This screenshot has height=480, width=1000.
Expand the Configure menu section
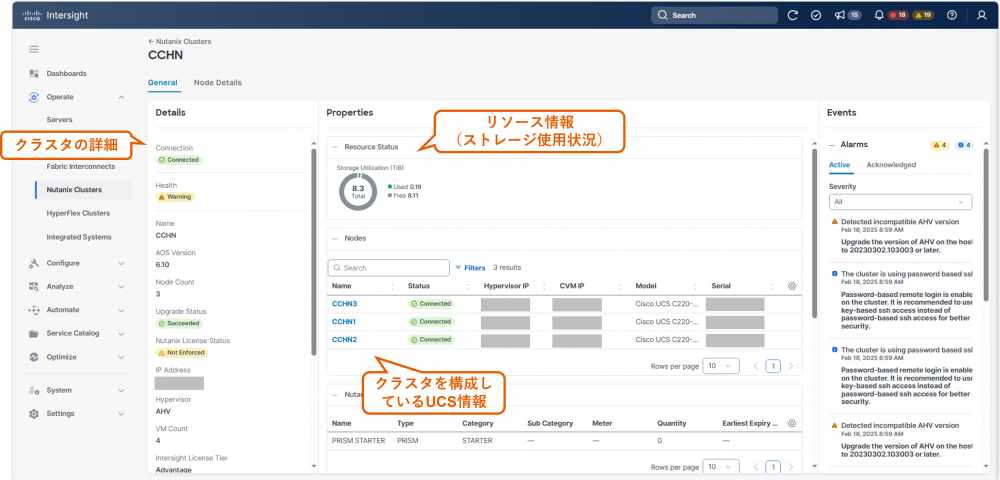[121, 263]
